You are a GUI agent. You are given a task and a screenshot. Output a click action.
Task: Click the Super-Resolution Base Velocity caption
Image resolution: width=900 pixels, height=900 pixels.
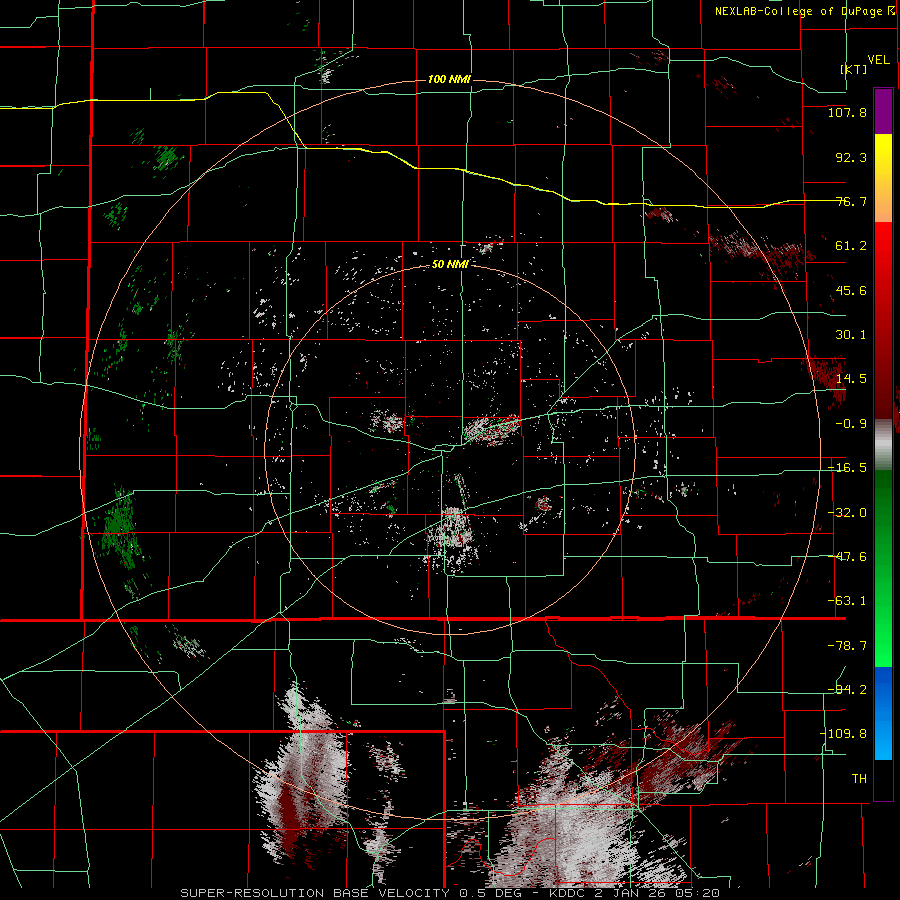pos(449,893)
